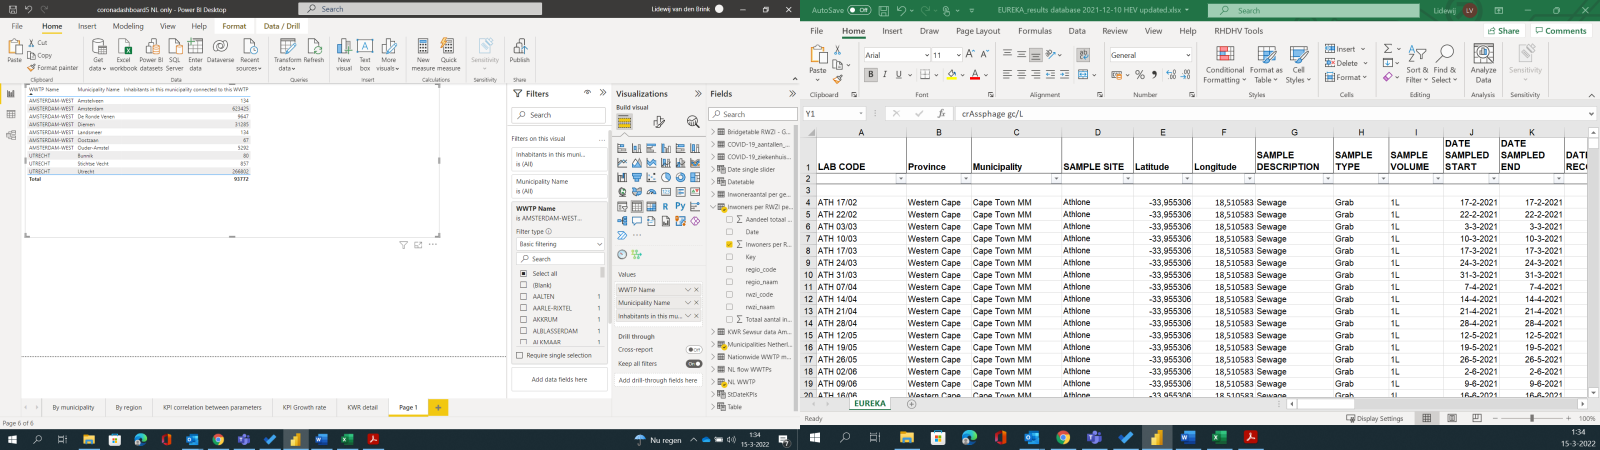Toggle Keep all filters switch
Image resolution: width=1600 pixels, height=450 pixels.
tap(693, 364)
